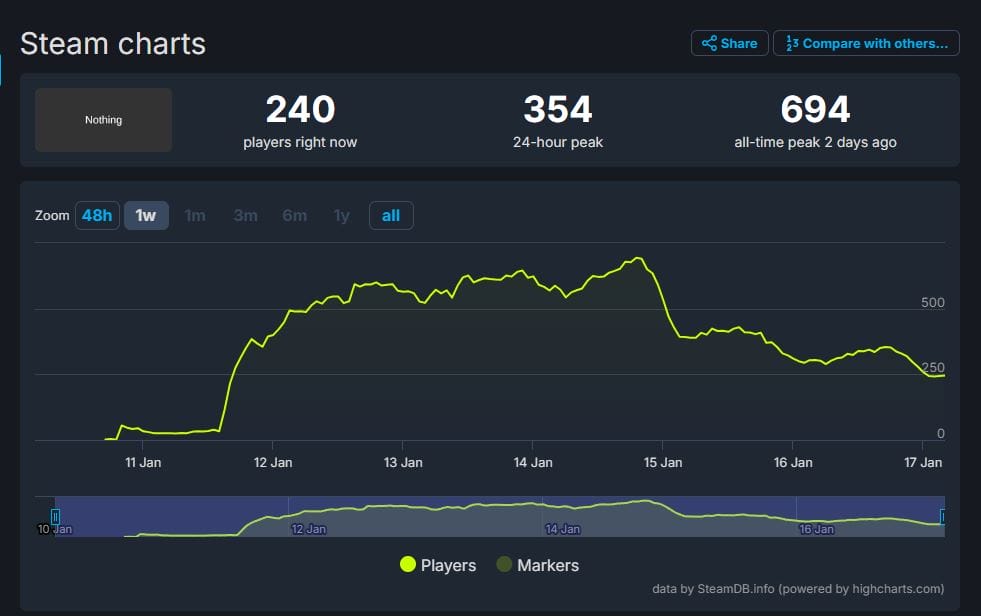
Task: Set zoom range to 48h
Action: click(x=97, y=215)
